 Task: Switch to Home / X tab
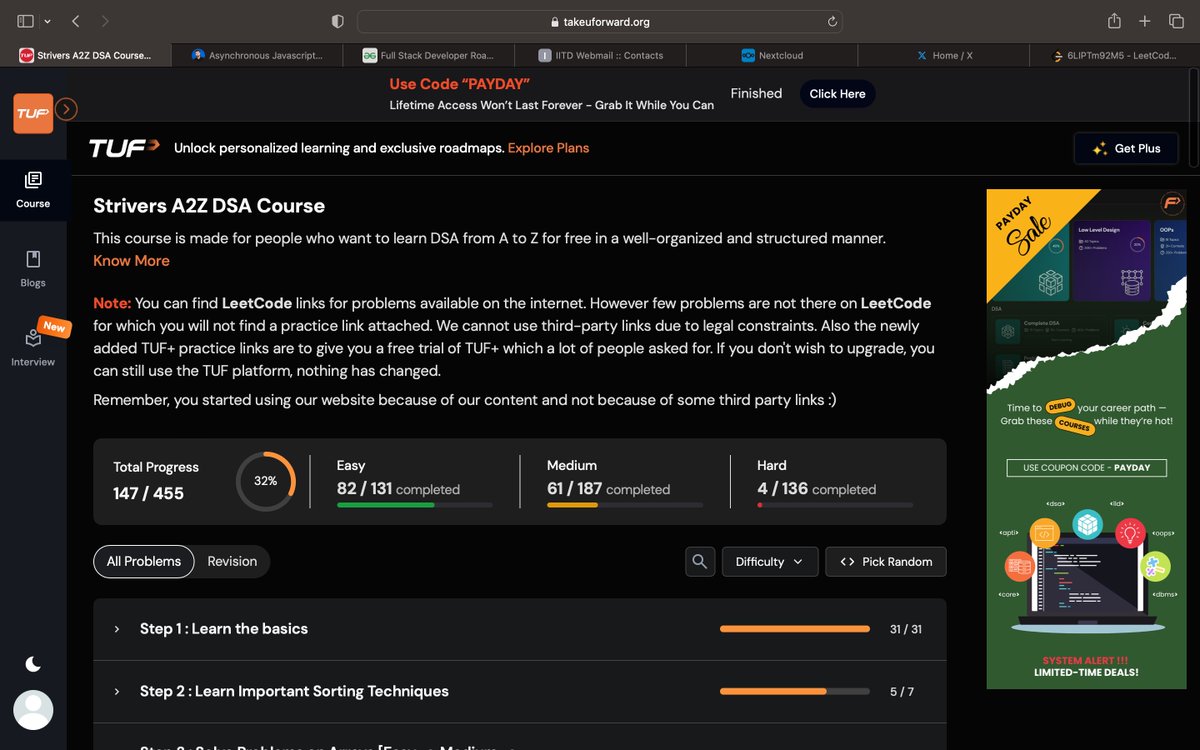point(944,55)
